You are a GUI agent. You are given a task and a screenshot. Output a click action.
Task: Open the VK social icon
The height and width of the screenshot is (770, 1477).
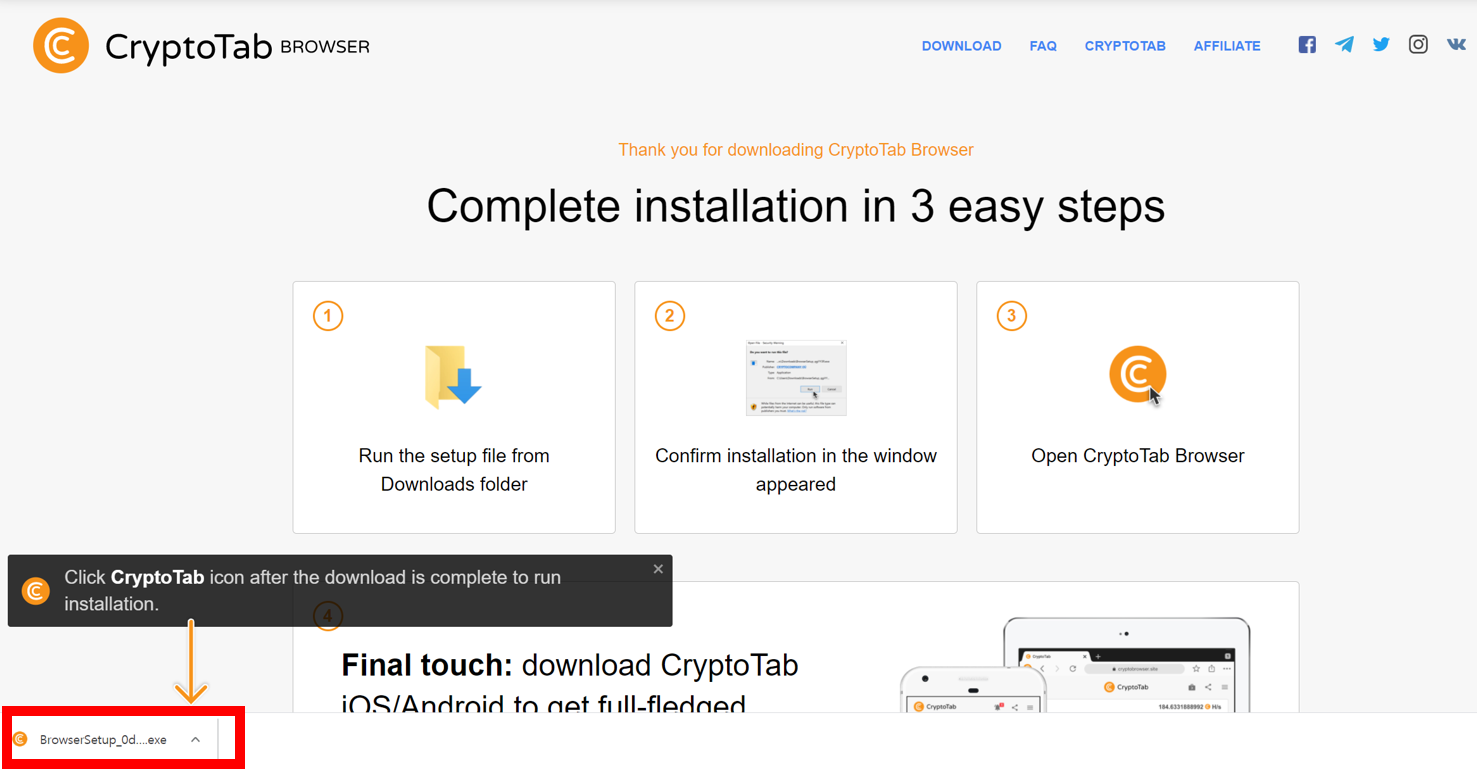click(x=1456, y=44)
